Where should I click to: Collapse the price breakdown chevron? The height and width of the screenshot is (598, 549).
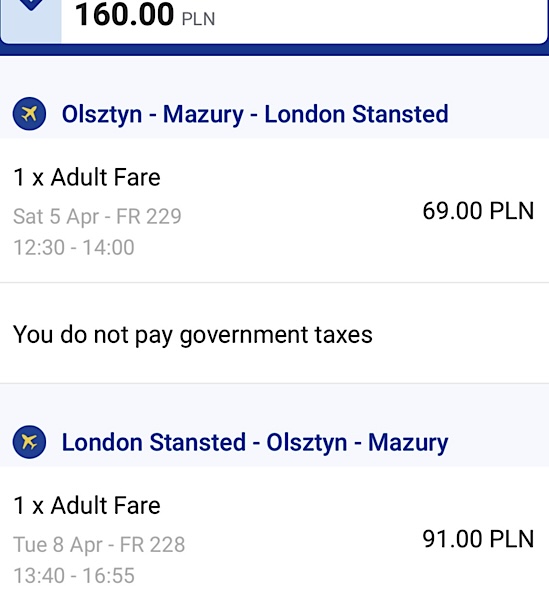31,5
